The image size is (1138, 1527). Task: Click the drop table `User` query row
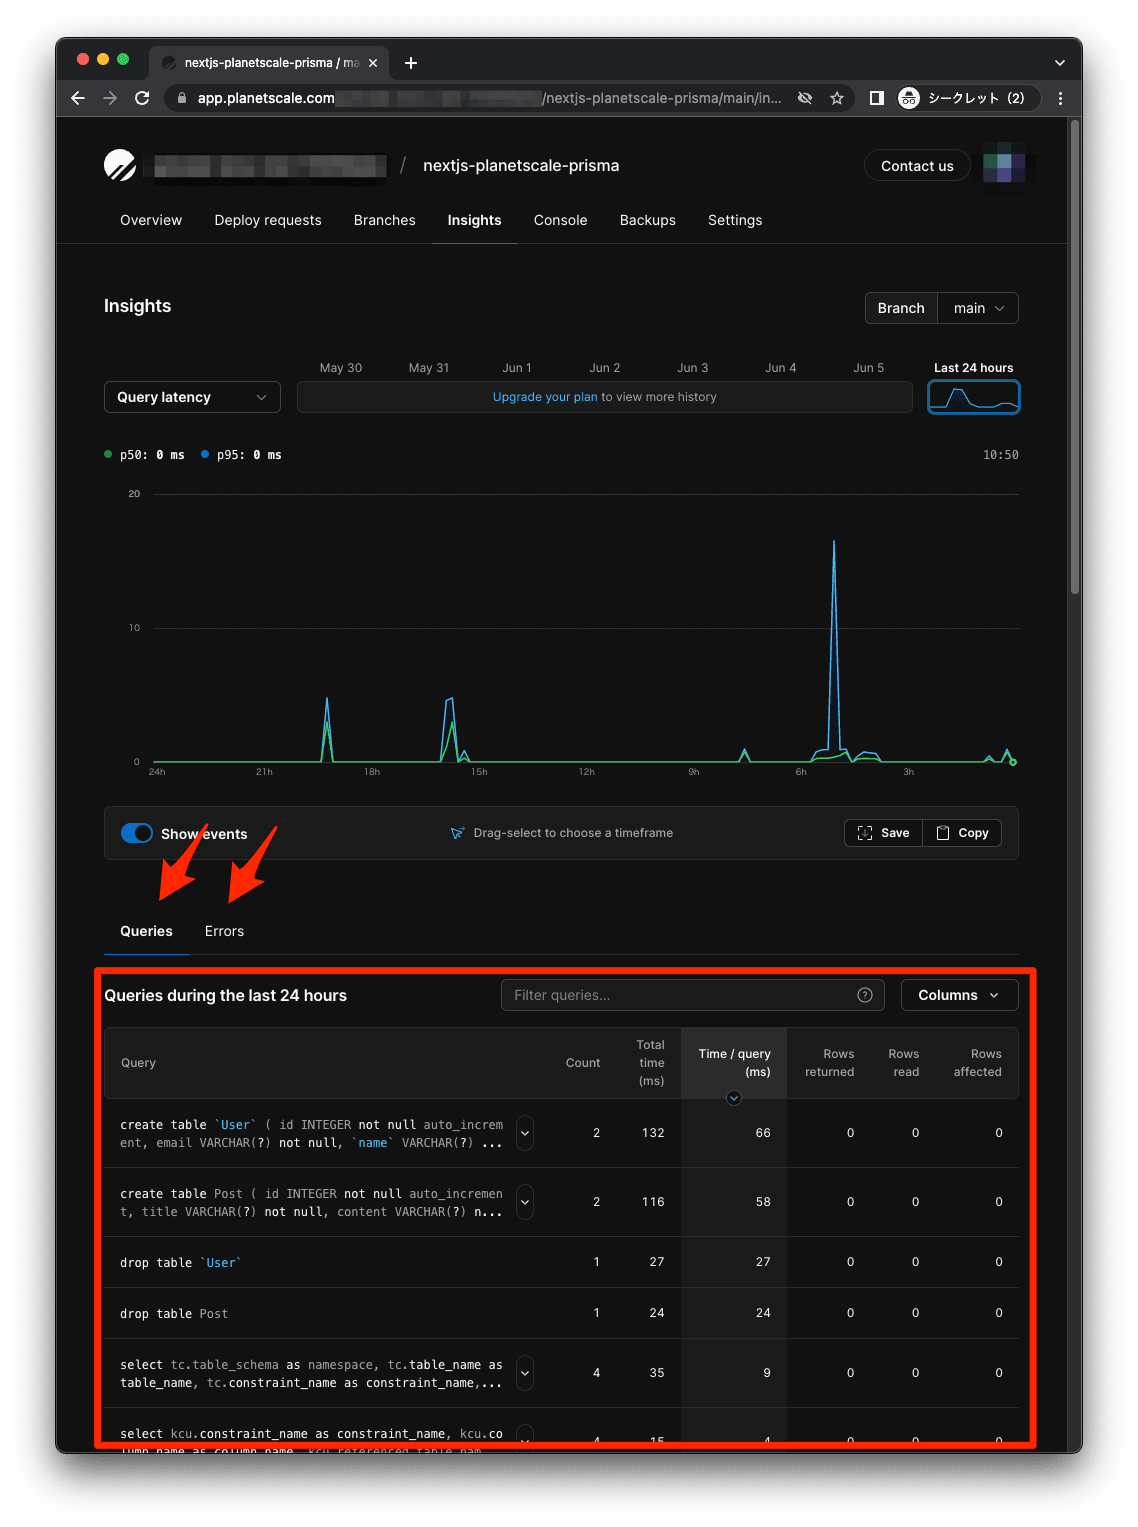pos(561,1262)
